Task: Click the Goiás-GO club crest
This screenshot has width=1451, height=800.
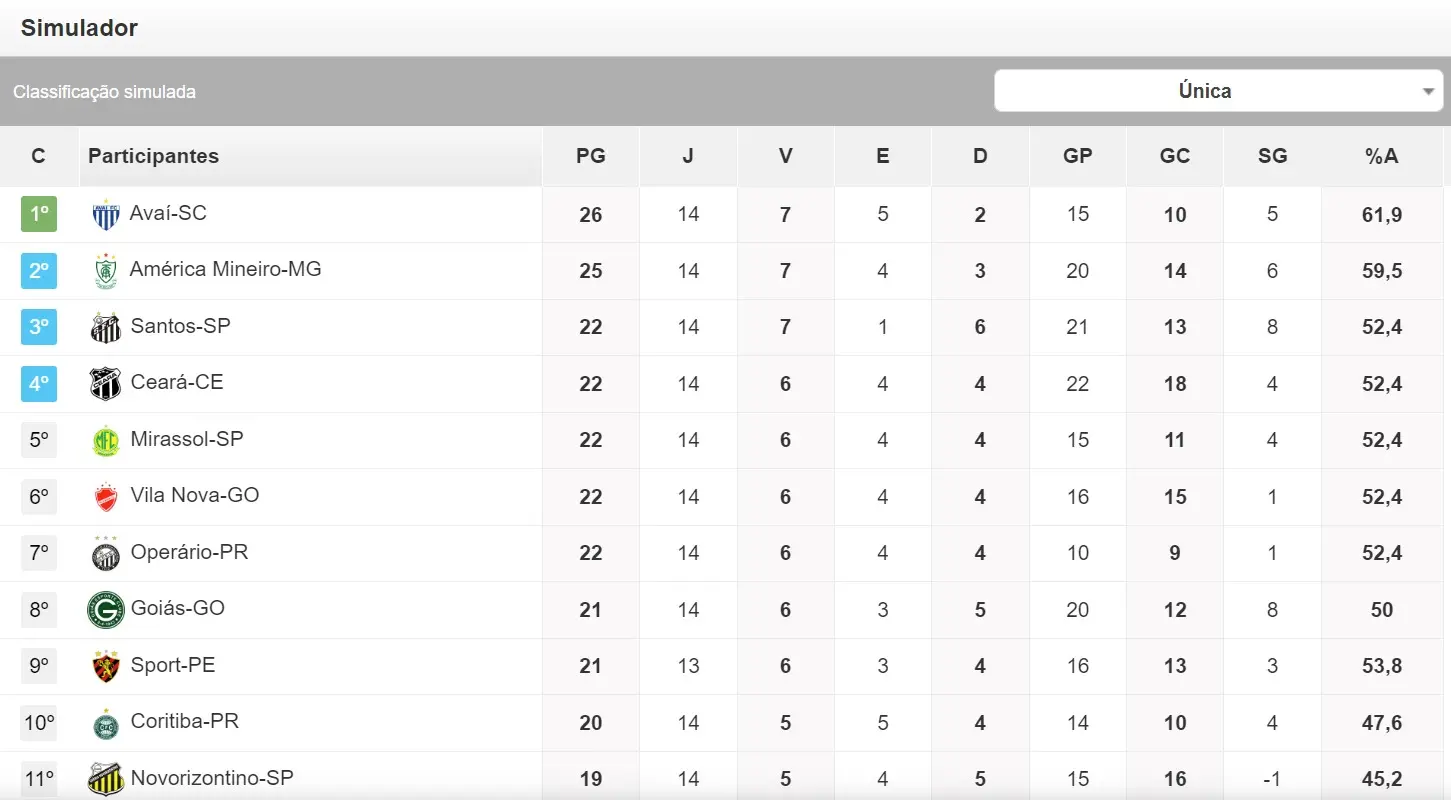Action: click(105, 610)
